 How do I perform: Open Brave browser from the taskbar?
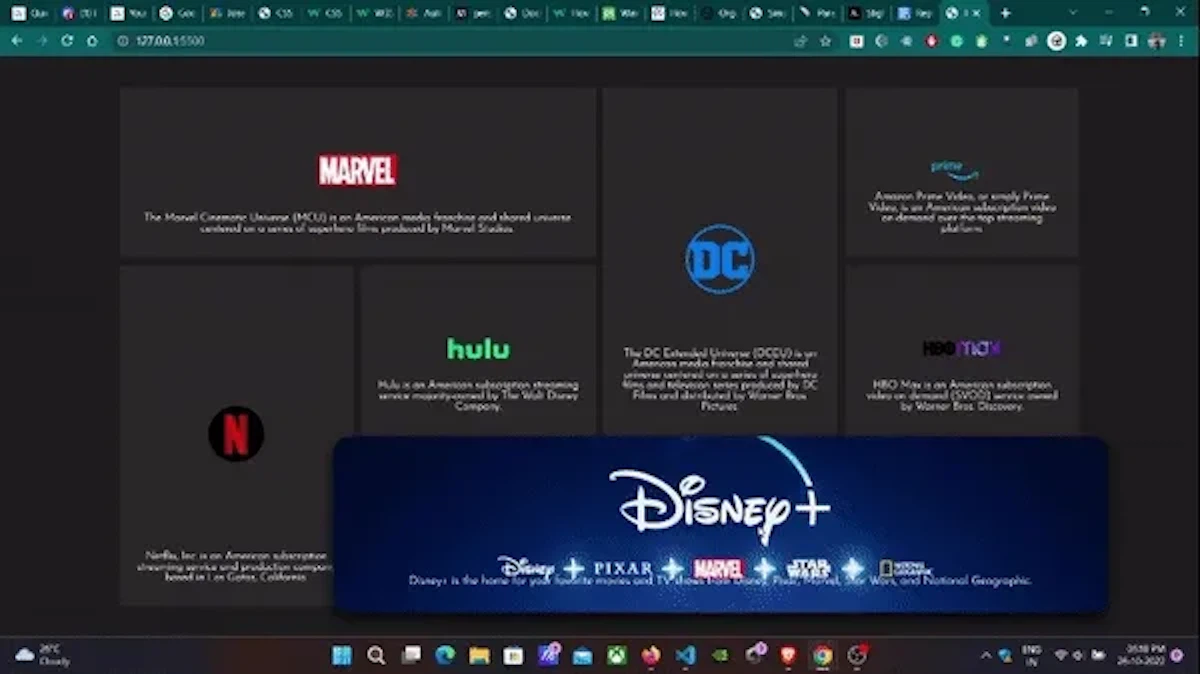(x=788, y=655)
